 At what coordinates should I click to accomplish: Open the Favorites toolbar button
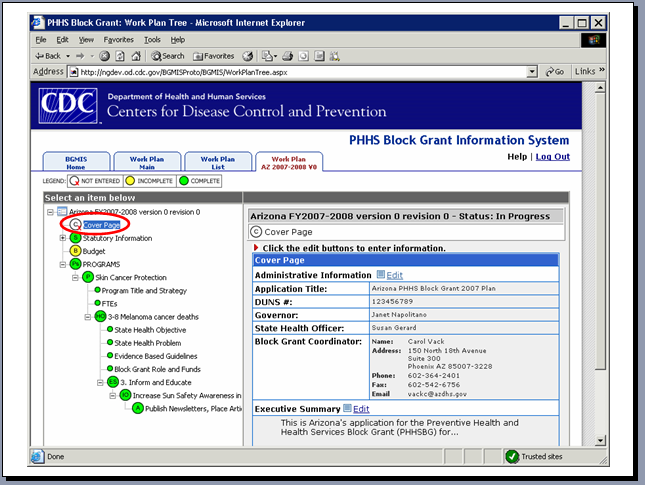coord(214,56)
